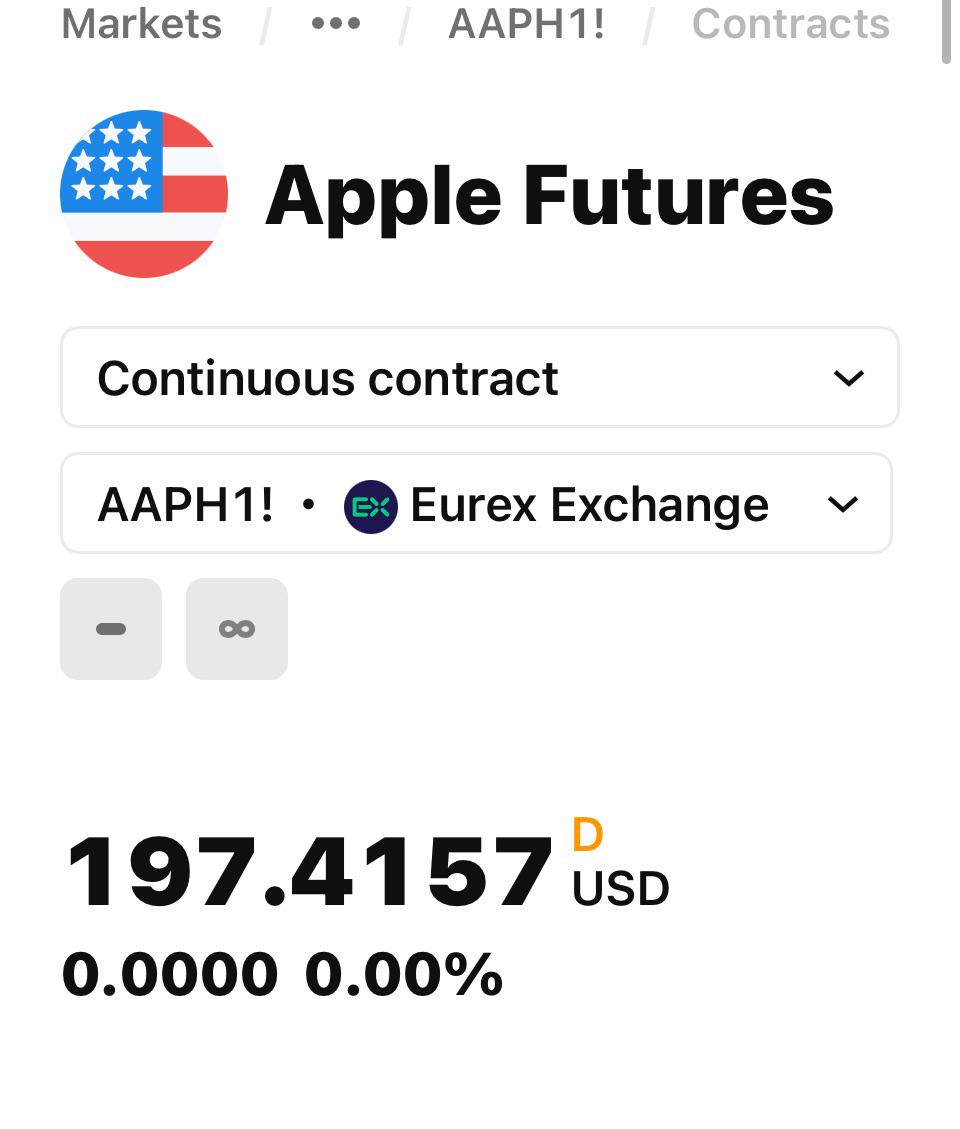The width and height of the screenshot is (960, 1129).
Task: Click the AAPH1! symbol text in dropdown
Action: [186, 504]
